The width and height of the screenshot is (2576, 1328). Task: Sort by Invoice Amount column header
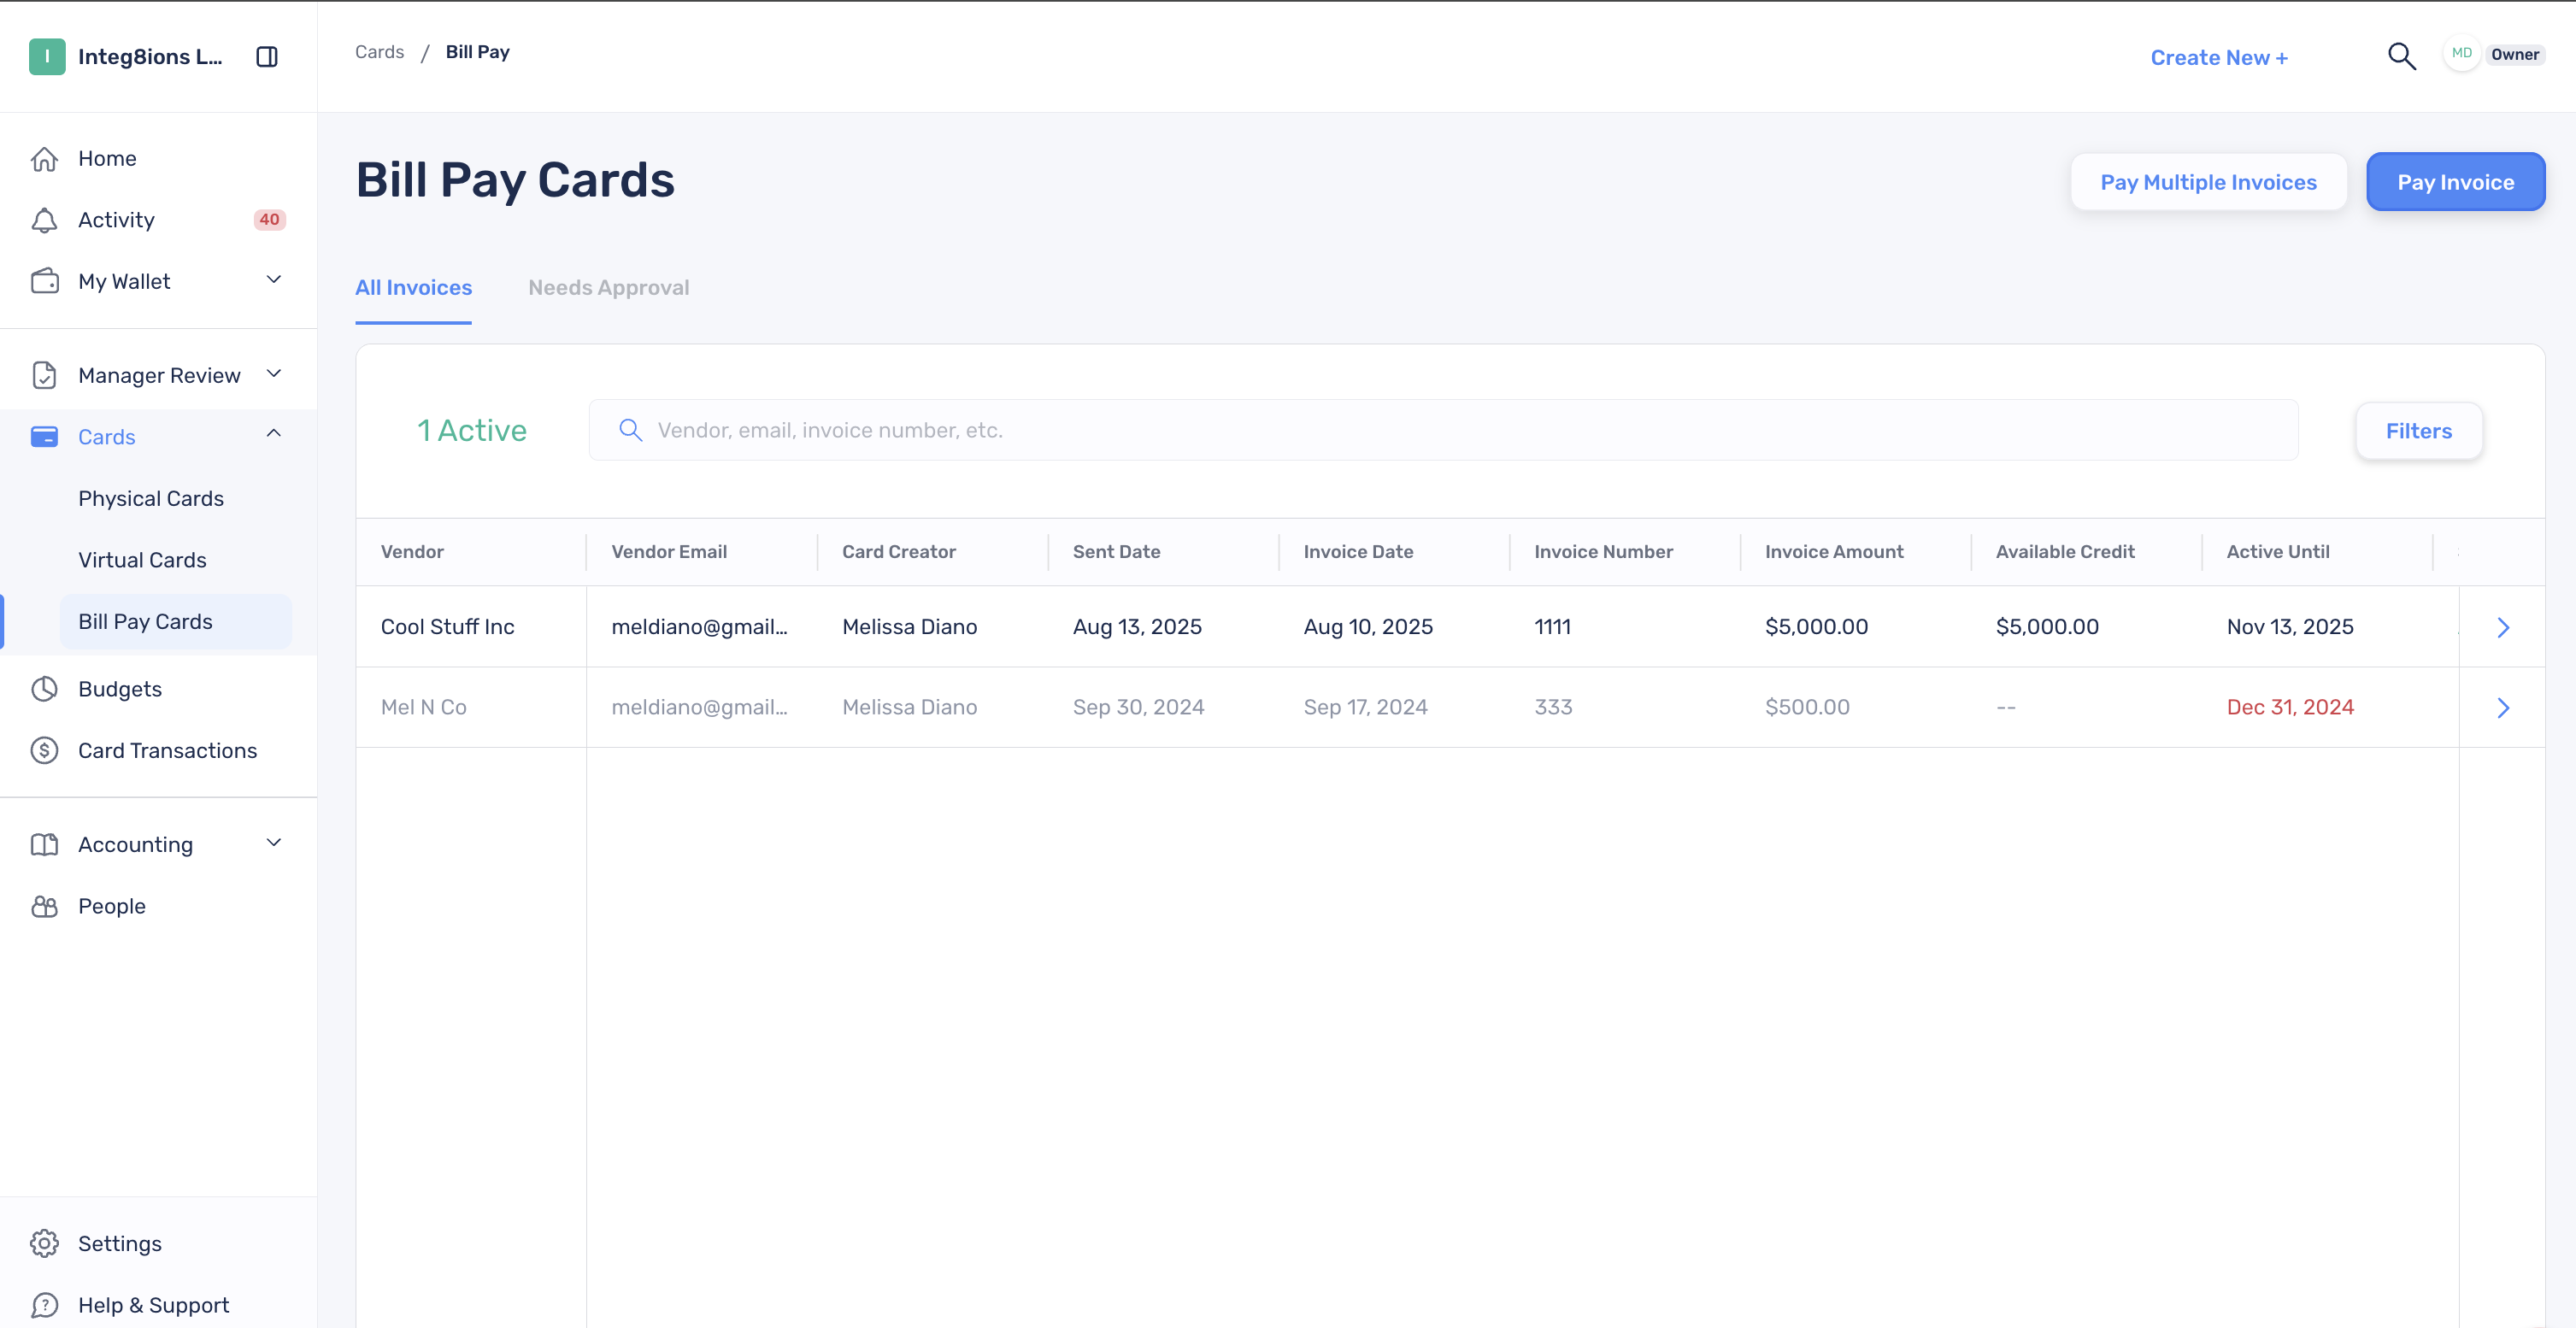[x=1834, y=552]
